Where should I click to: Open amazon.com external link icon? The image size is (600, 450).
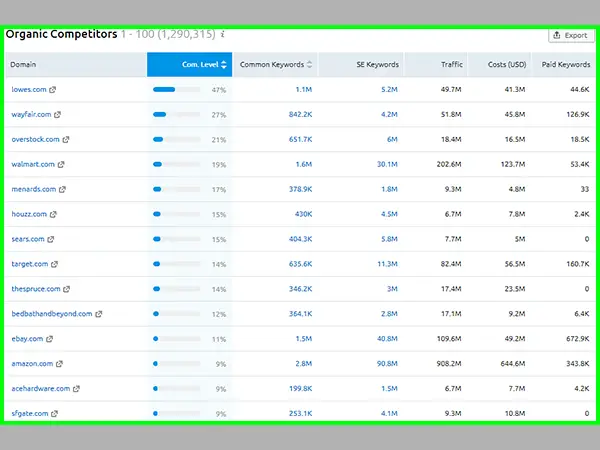59,364
